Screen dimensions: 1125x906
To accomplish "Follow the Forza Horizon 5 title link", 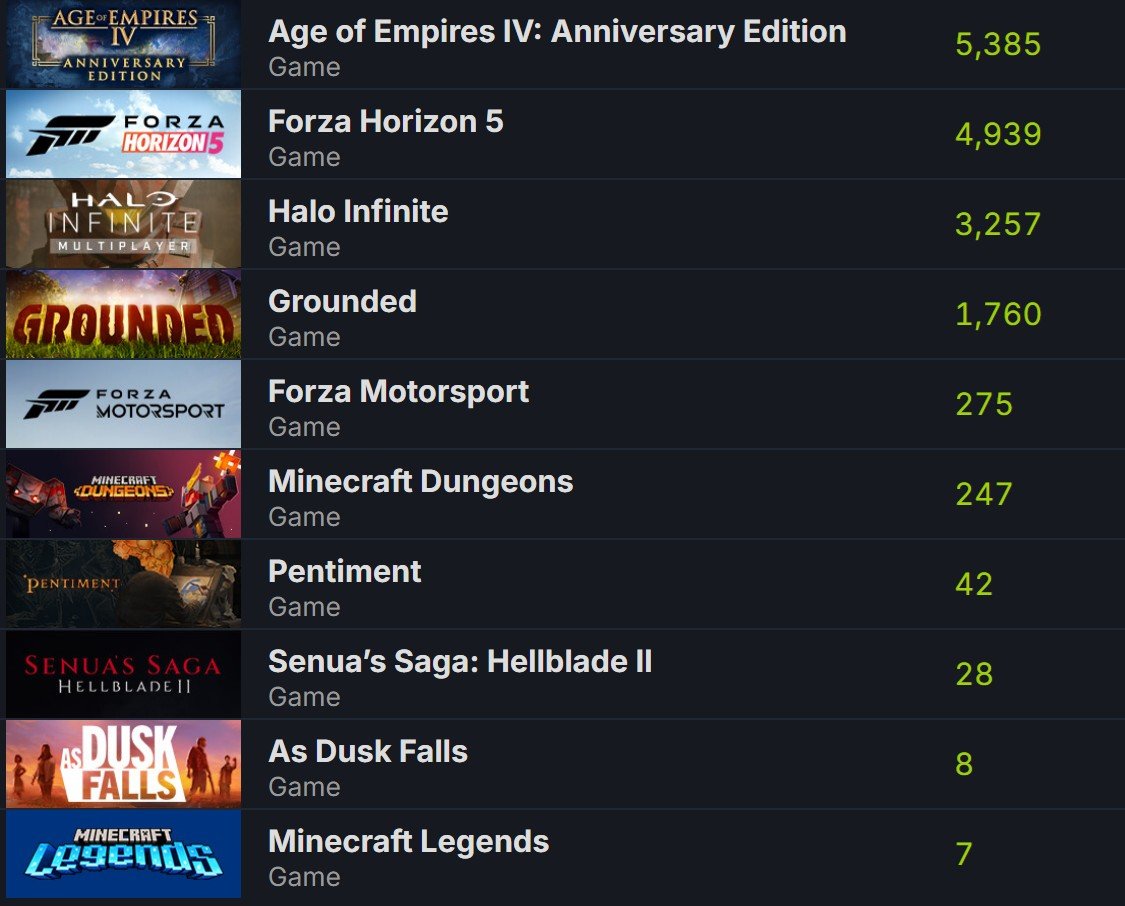I will (385, 121).
